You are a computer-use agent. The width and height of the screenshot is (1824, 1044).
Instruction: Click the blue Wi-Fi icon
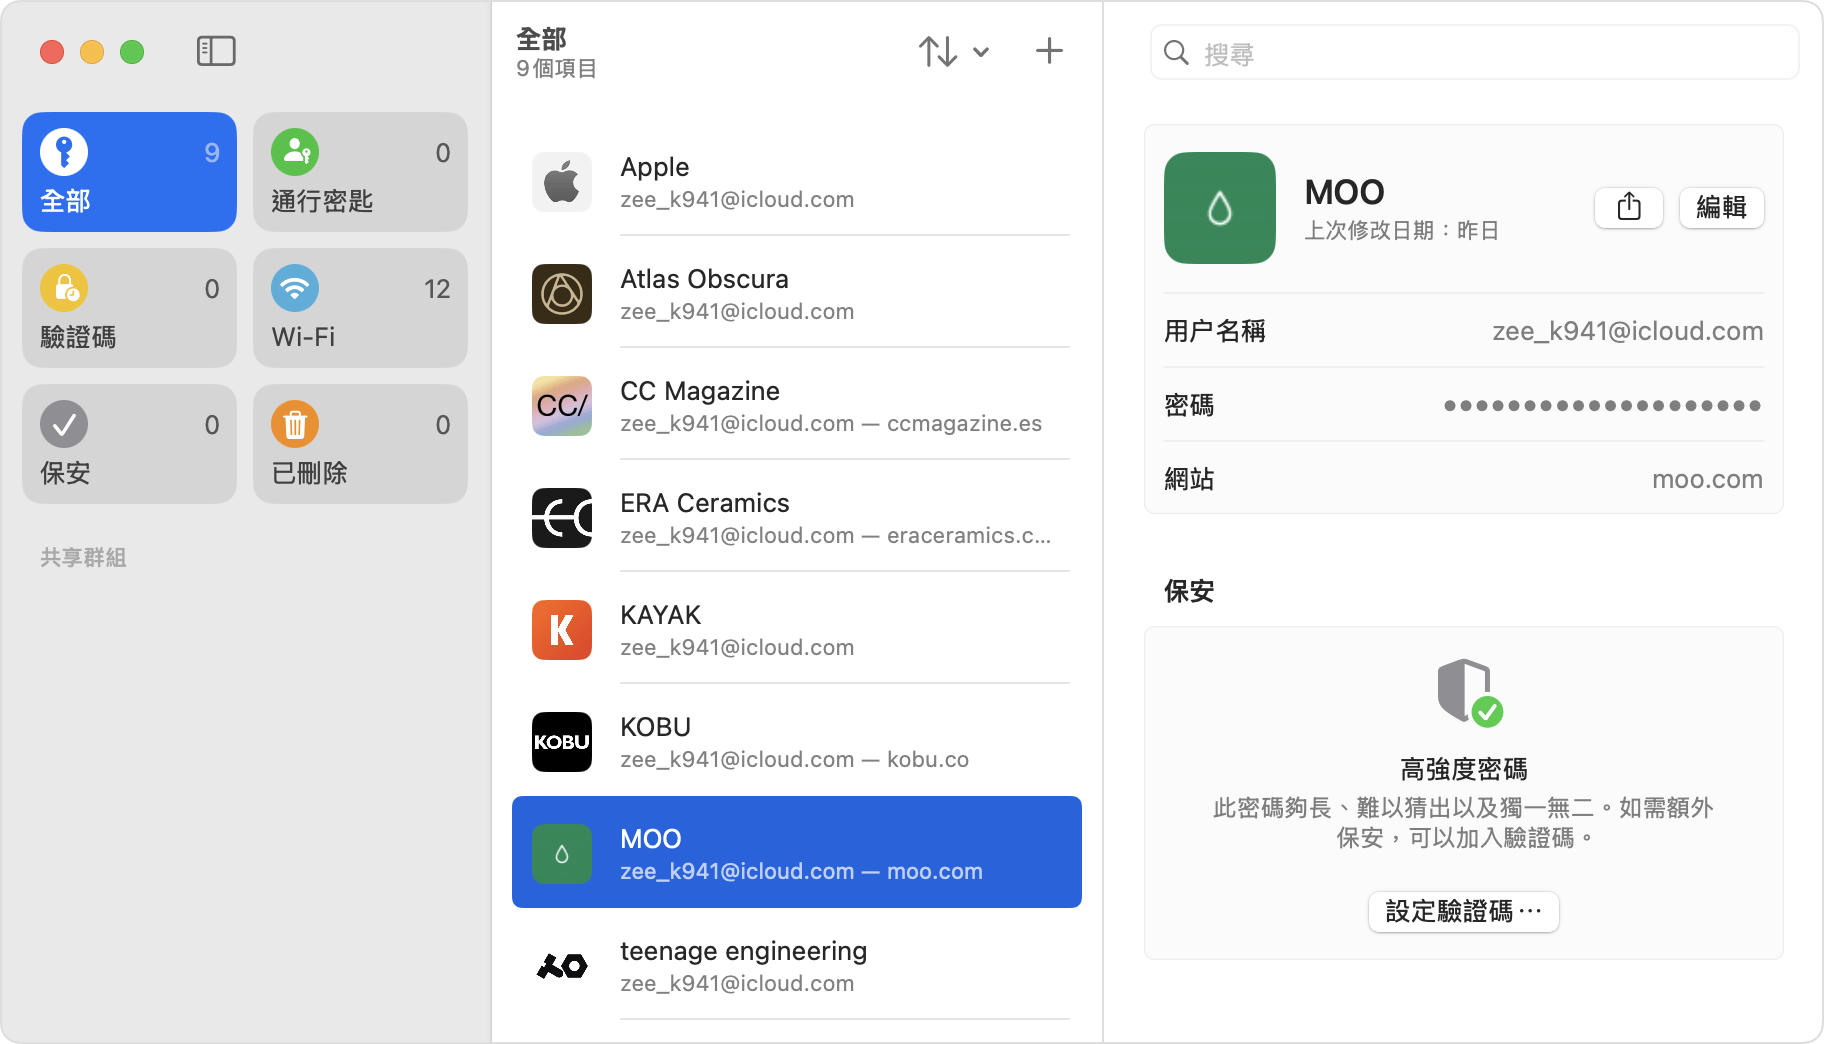[295, 288]
